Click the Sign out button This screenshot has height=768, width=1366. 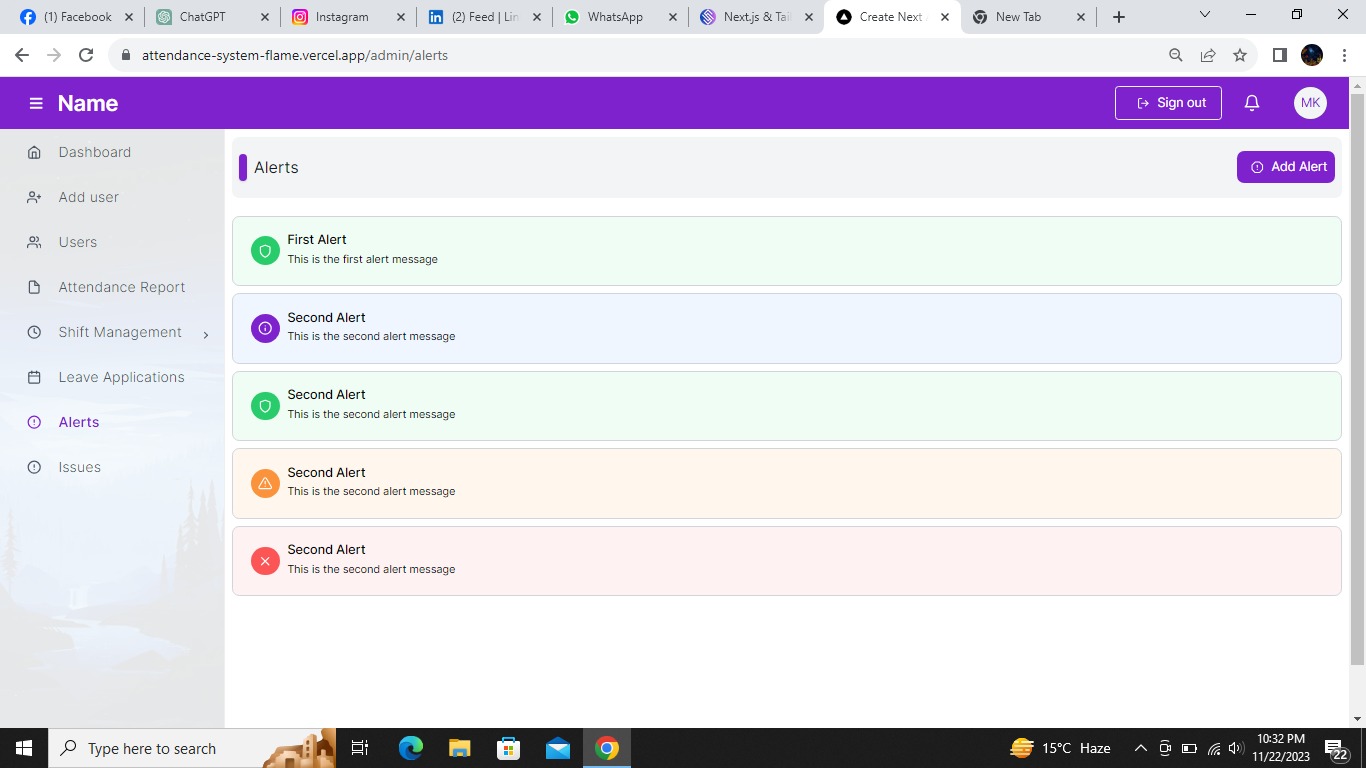(x=1168, y=103)
